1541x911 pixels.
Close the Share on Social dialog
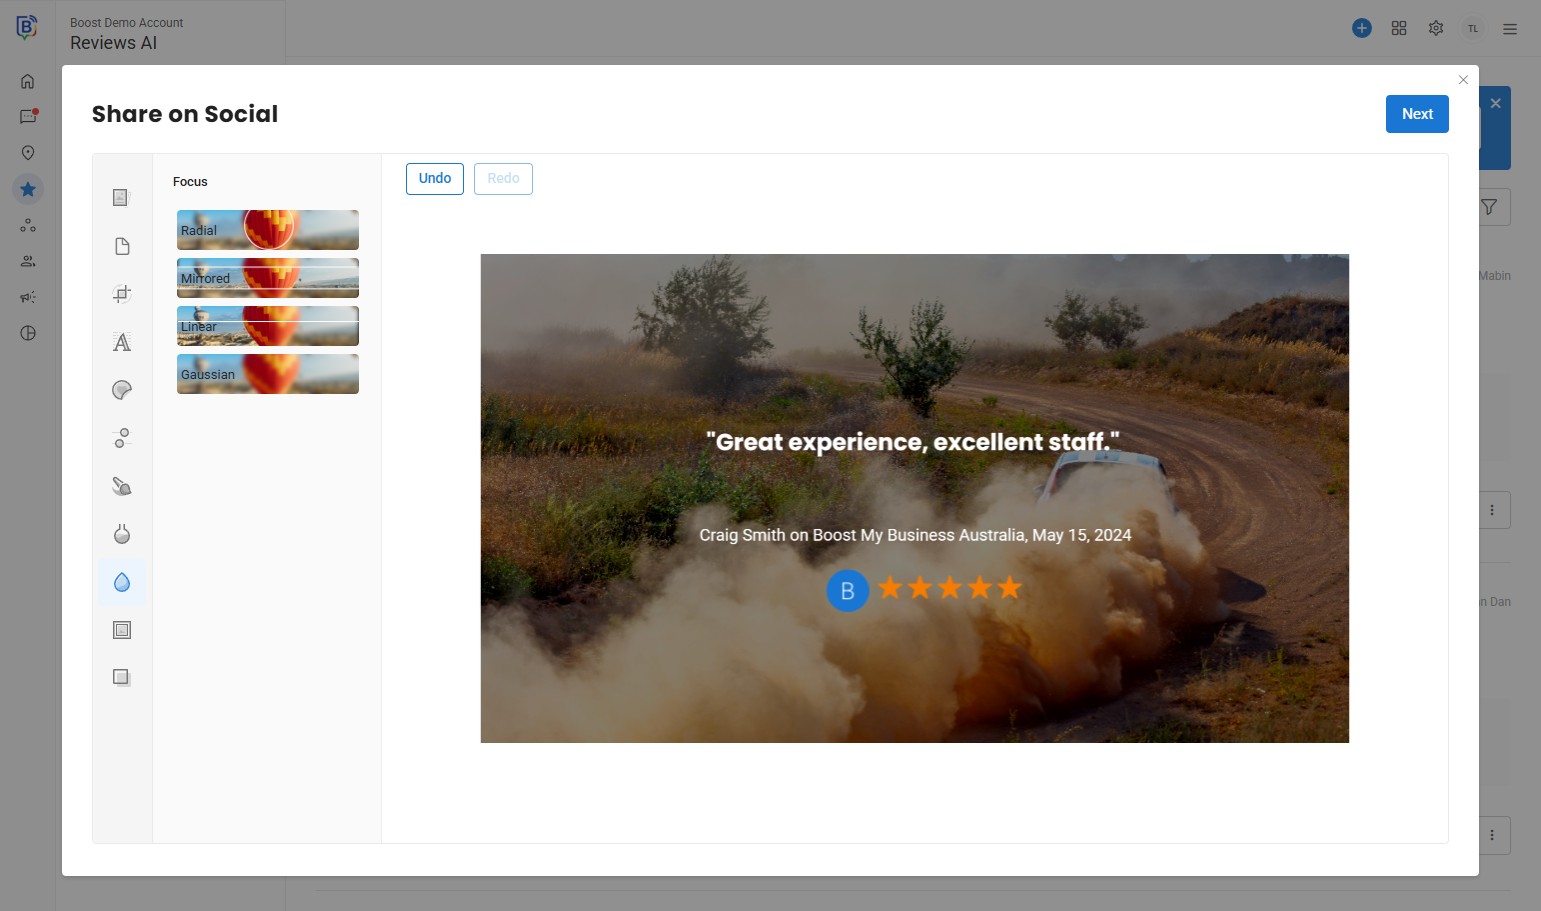click(x=1463, y=80)
